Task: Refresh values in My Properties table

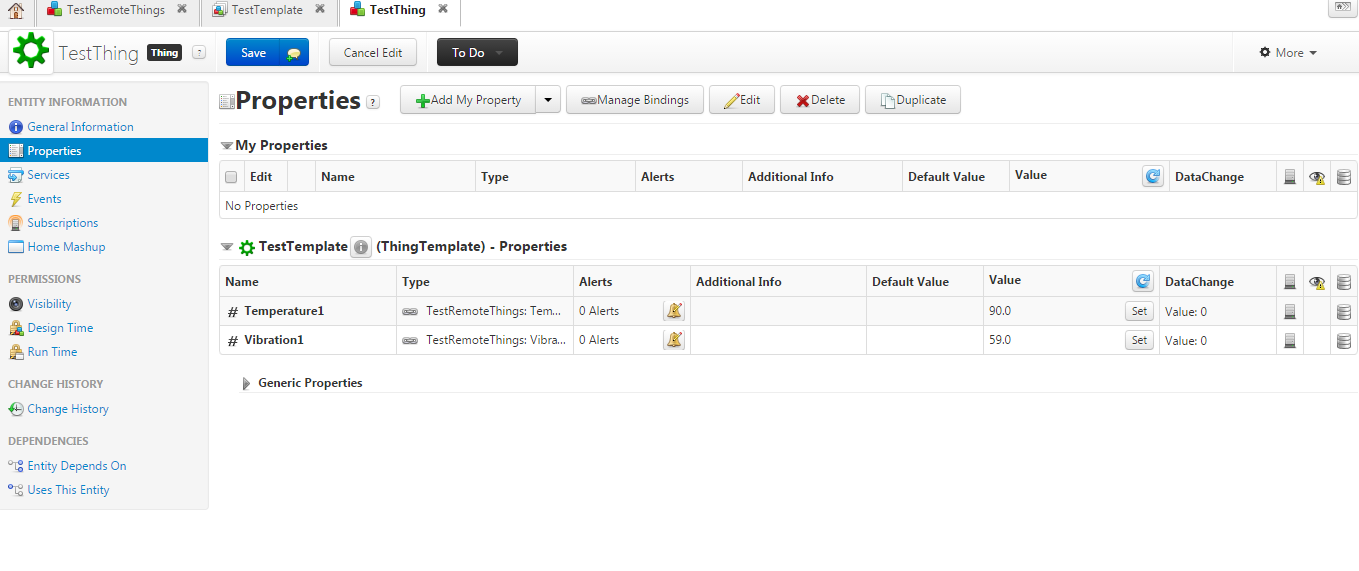Action: point(1153,176)
